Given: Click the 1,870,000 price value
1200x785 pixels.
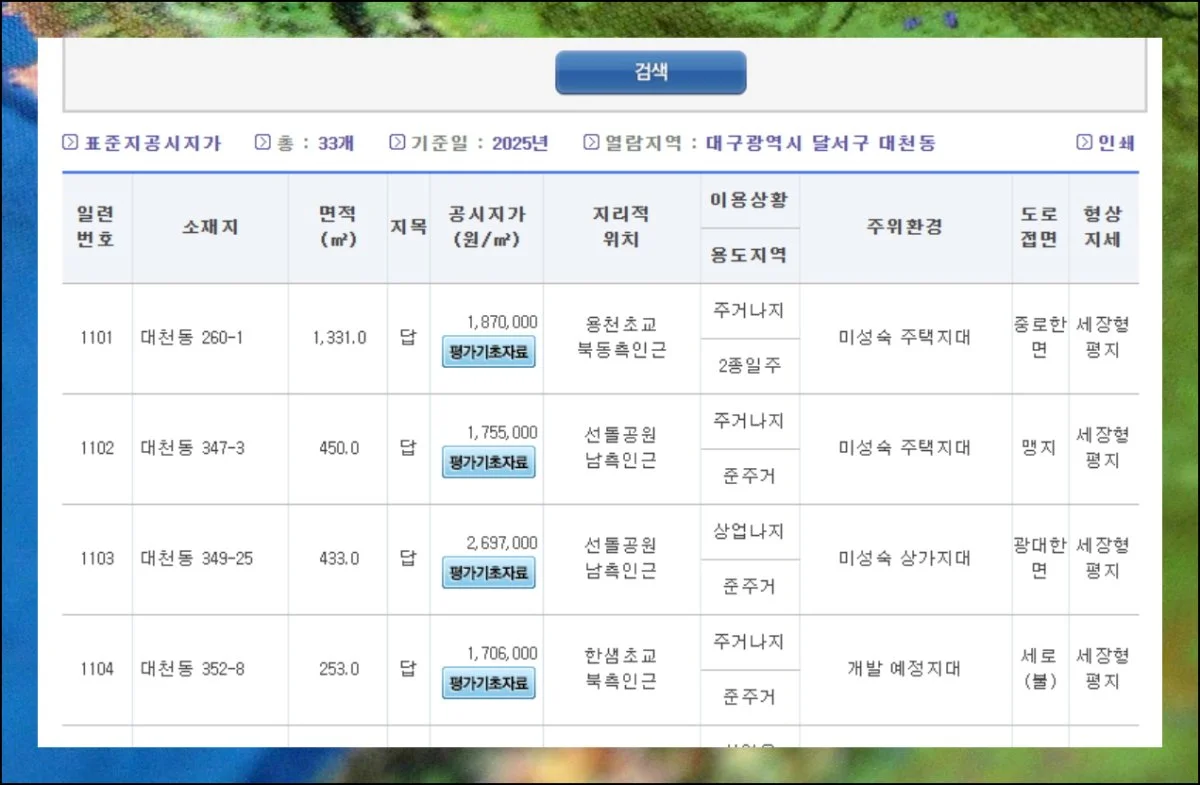Looking at the screenshot, I should (x=502, y=322).
